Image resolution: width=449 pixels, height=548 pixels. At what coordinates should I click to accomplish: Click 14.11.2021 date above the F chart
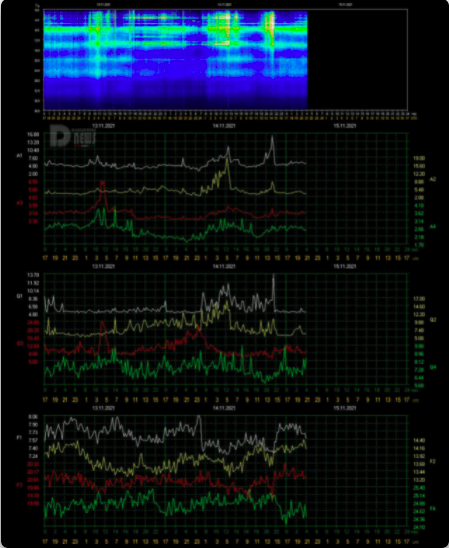[224, 408]
